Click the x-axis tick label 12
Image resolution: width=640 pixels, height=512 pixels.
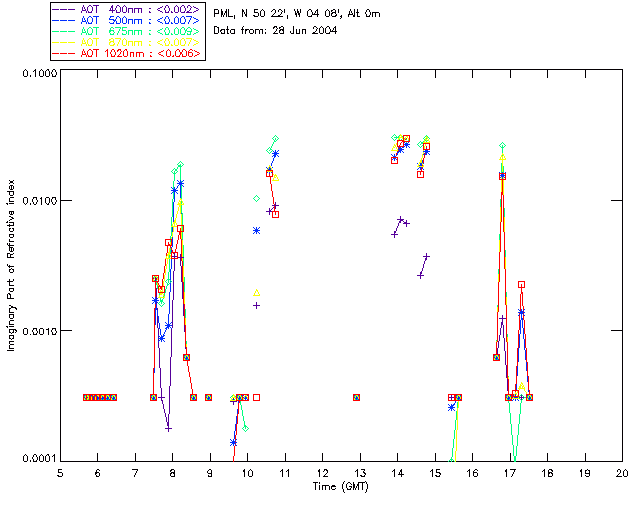click(322, 472)
